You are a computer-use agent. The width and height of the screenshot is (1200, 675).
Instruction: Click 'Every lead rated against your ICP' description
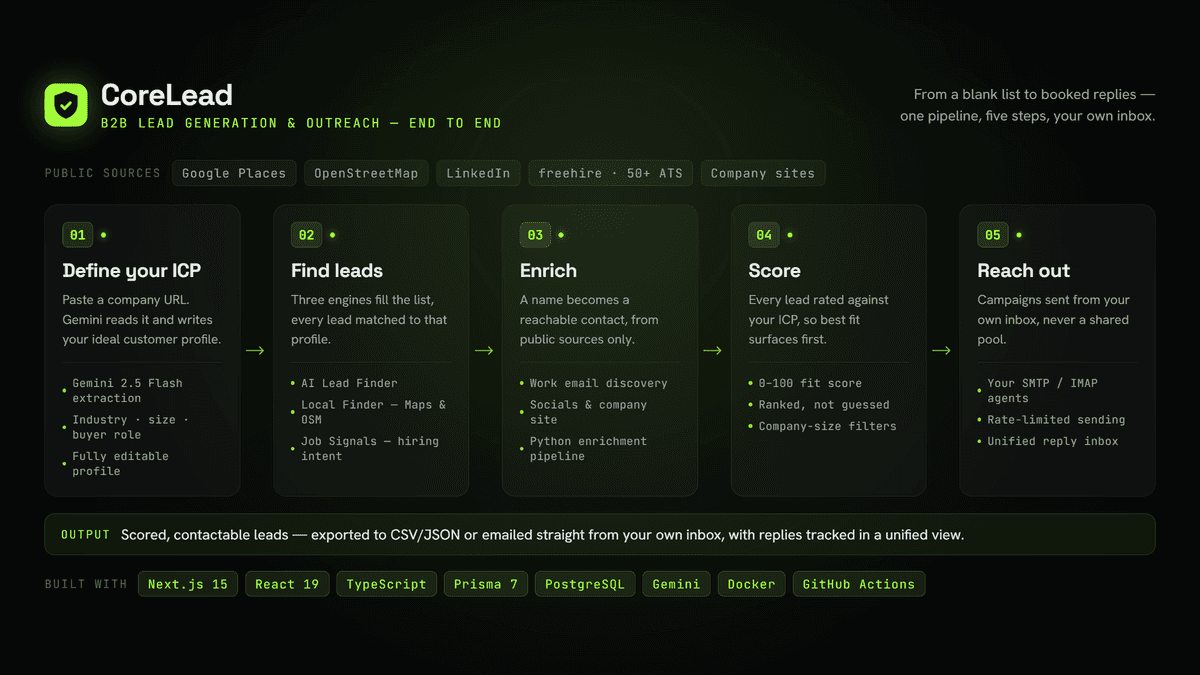coord(818,320)
